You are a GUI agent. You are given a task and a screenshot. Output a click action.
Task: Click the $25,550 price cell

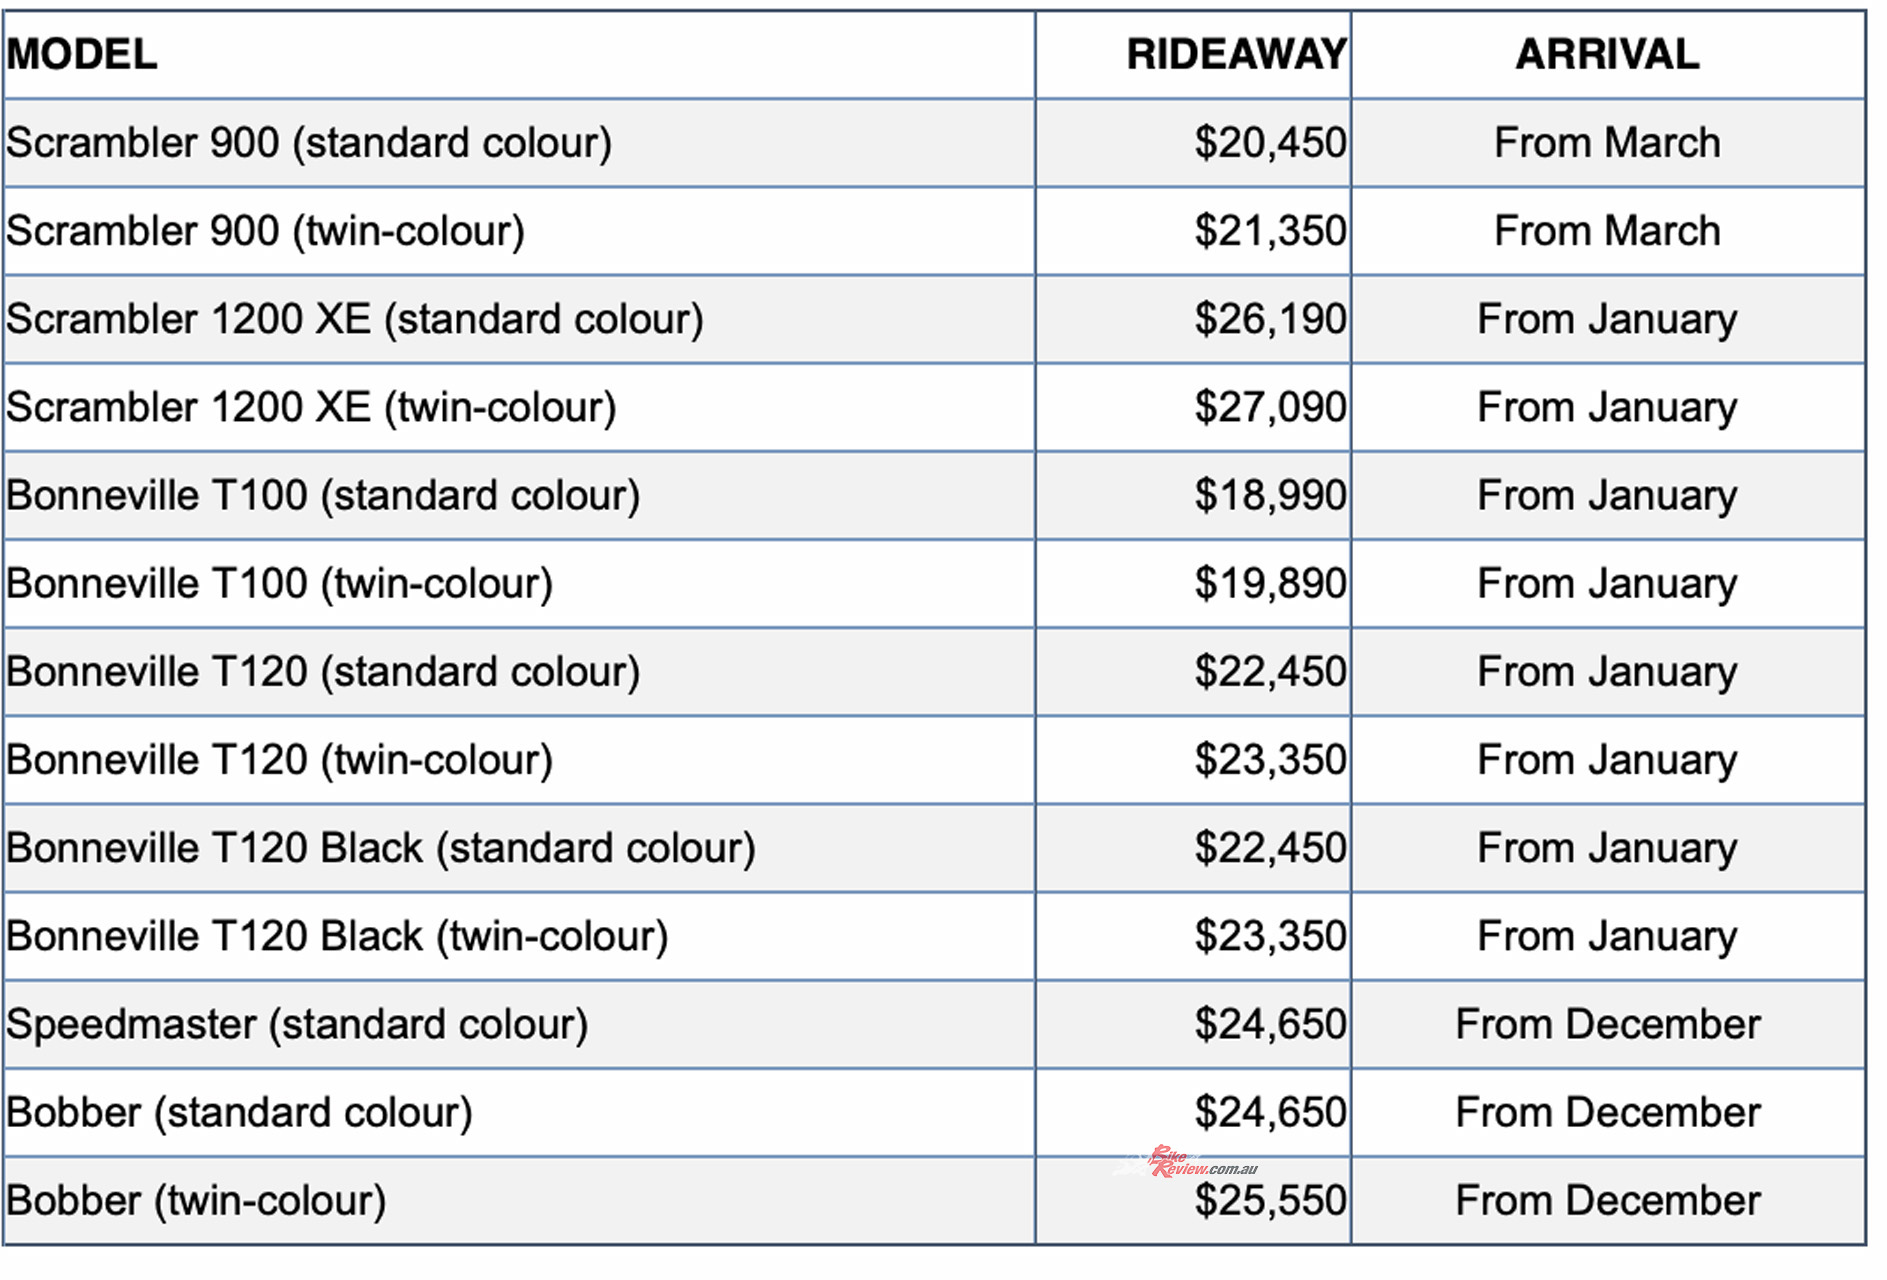click(1270, 1200)
